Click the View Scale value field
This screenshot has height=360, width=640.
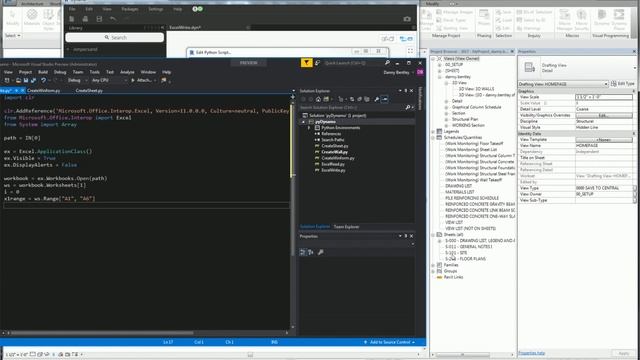tap(604, 97)
